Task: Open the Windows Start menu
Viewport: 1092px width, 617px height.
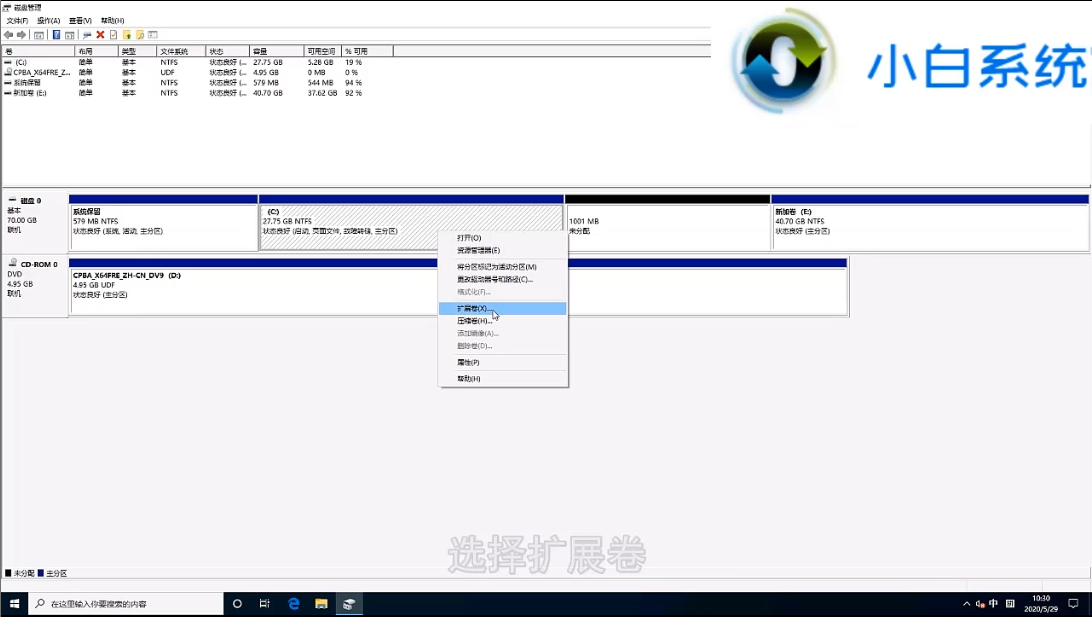Action: pyautogui.click(x=14, y=604)
